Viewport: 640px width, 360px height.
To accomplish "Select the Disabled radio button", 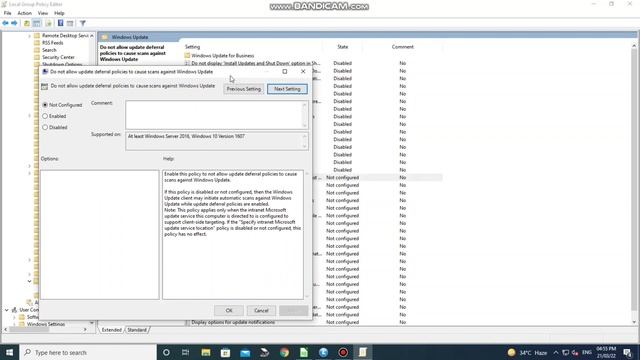I will (45, 127).
